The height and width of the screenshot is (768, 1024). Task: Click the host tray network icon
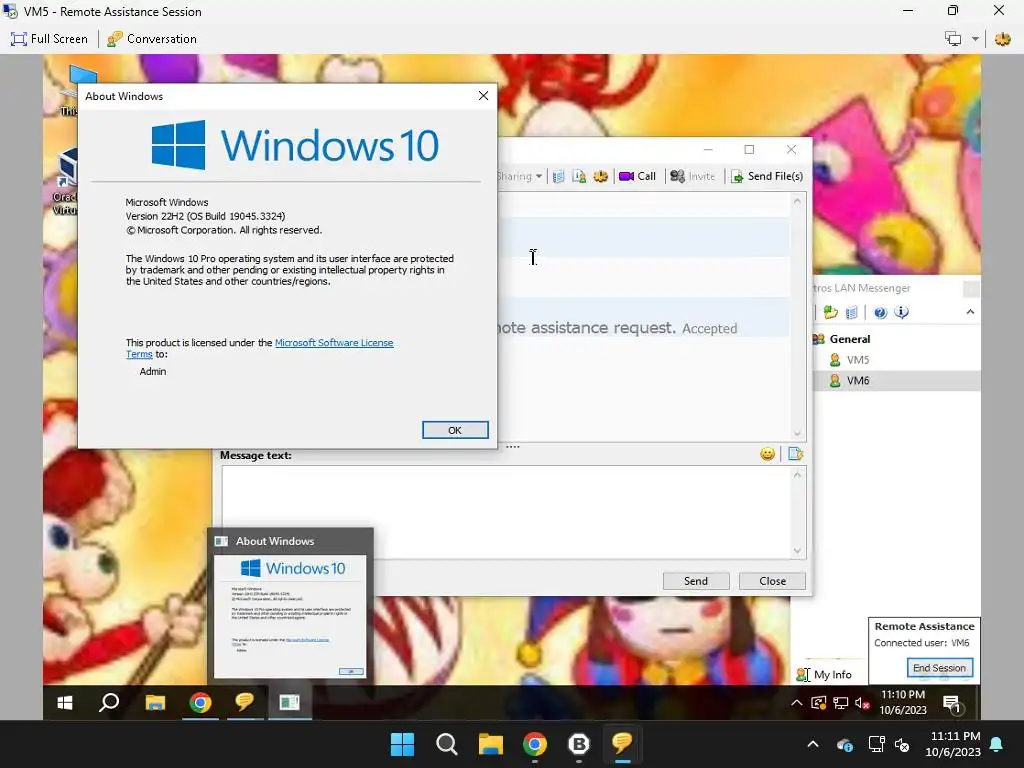(x=876, y=744)
